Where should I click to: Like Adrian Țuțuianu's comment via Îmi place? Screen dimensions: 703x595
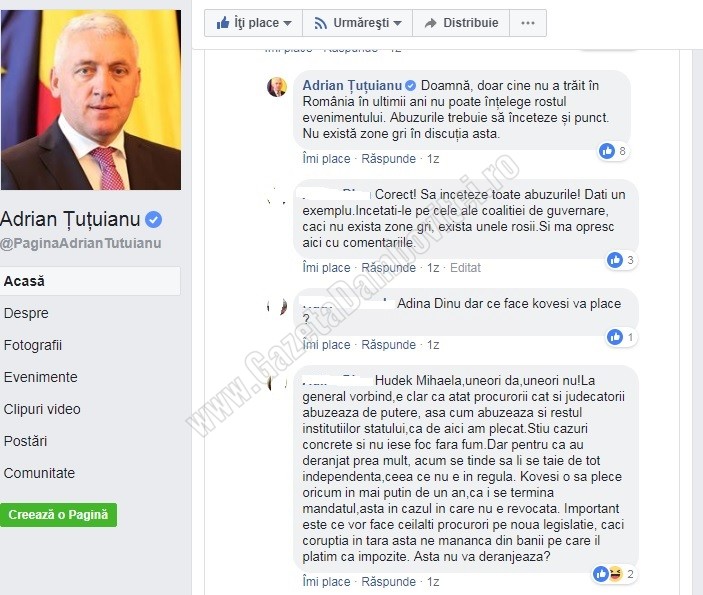(326, 159)
